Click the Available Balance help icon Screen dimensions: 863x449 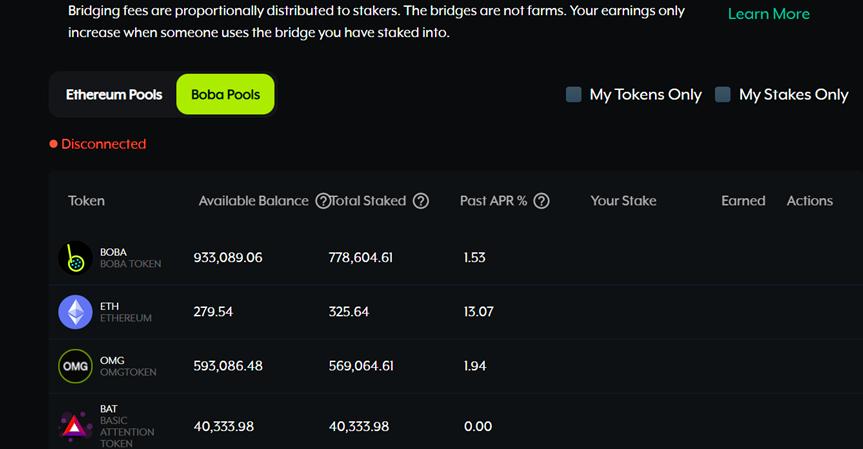322,201
